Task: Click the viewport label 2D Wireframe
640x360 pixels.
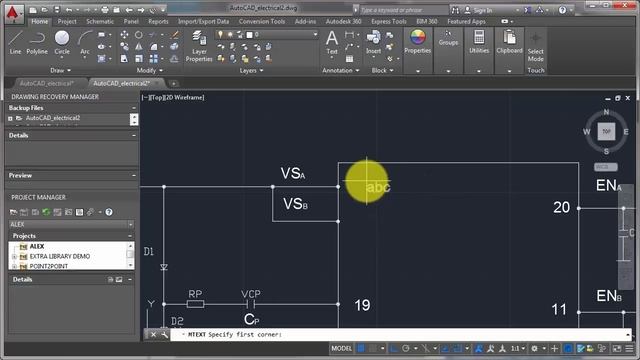Action: 184,97
